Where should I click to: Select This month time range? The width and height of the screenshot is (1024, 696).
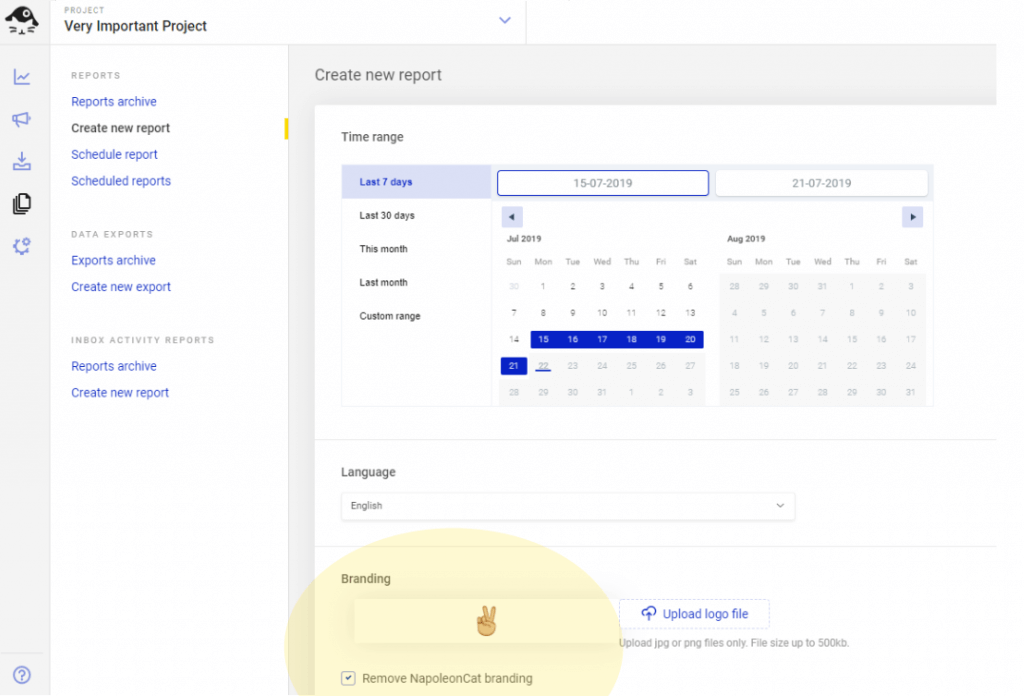pos(384,249)
